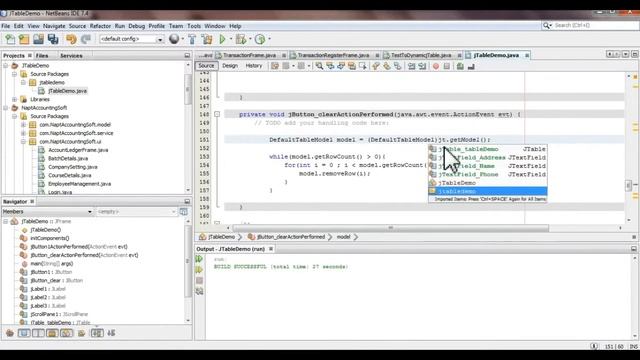Click the stop icon in Output panel
Viewport: 640px width, 360px height.
[199, 280]
